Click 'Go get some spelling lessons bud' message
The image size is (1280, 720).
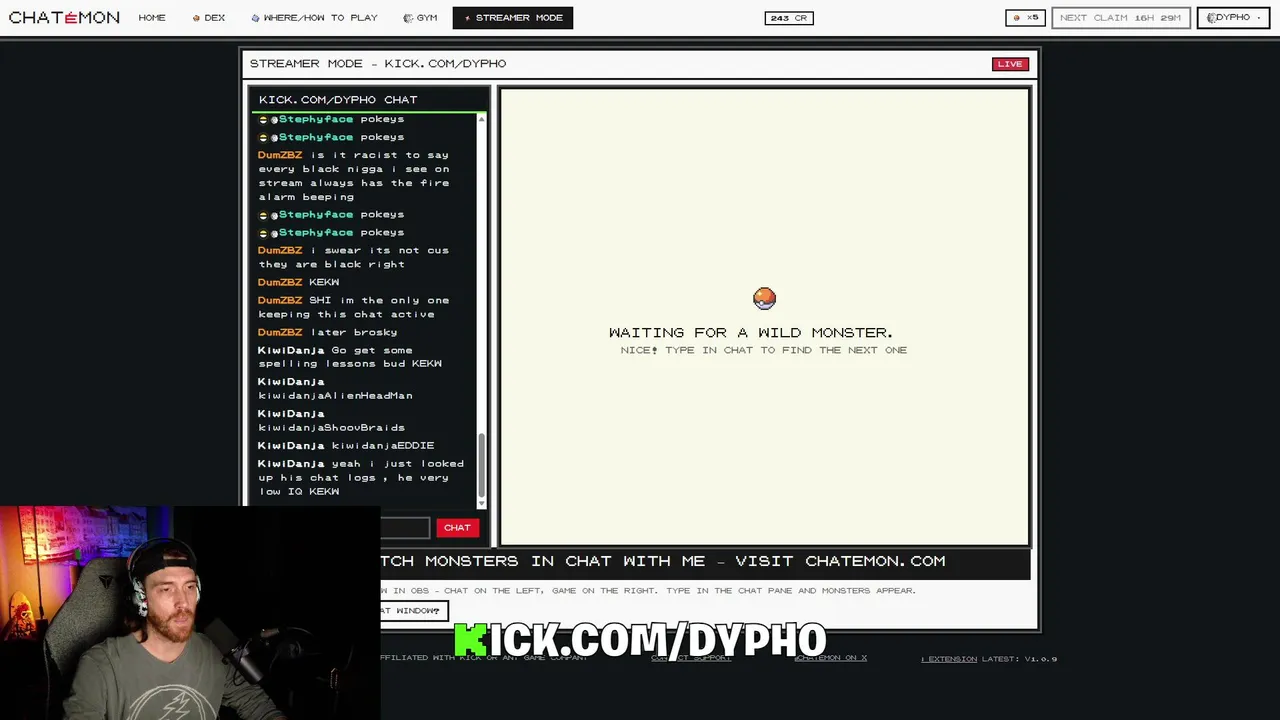point(350,357)
